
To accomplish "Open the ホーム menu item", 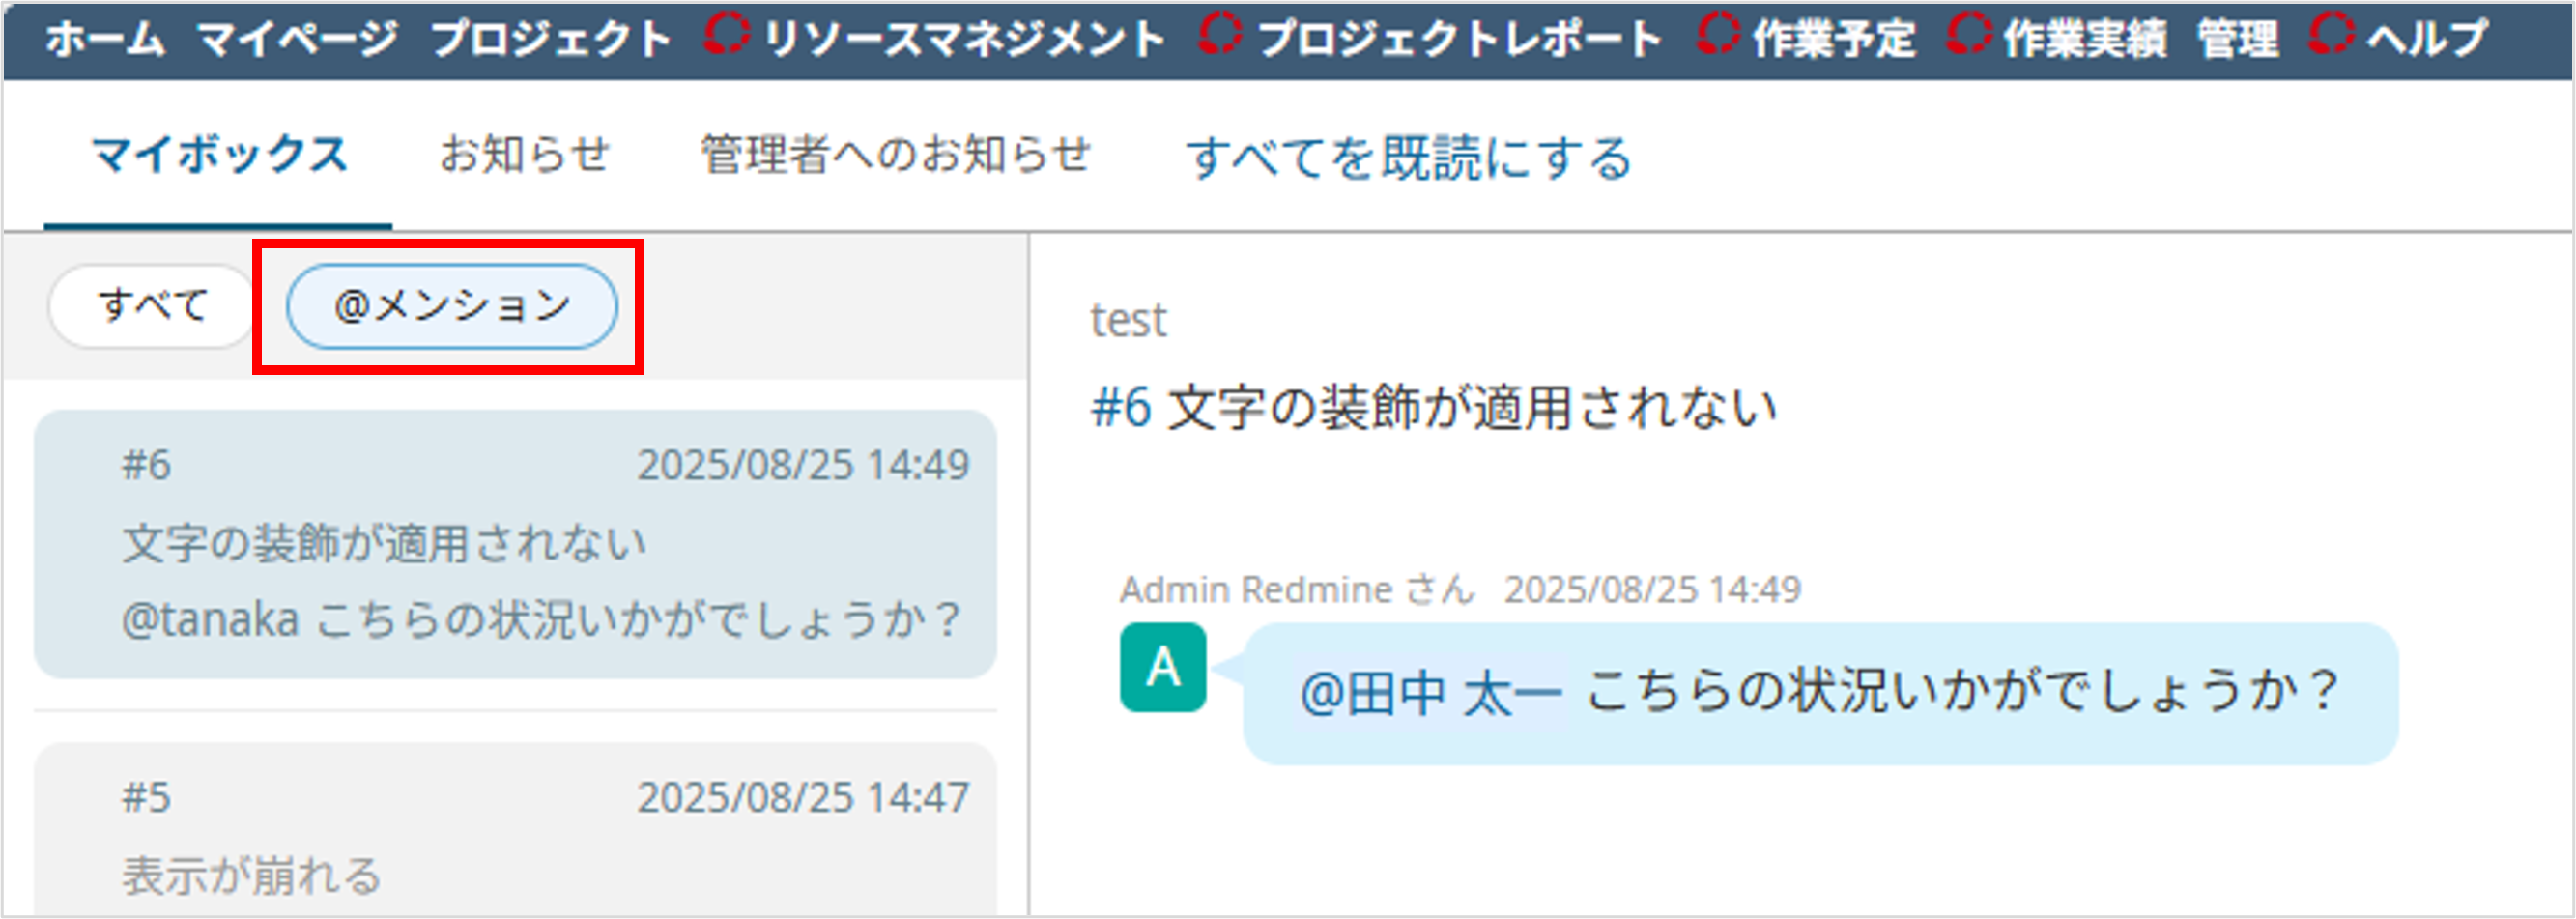I will pos(105,40).
